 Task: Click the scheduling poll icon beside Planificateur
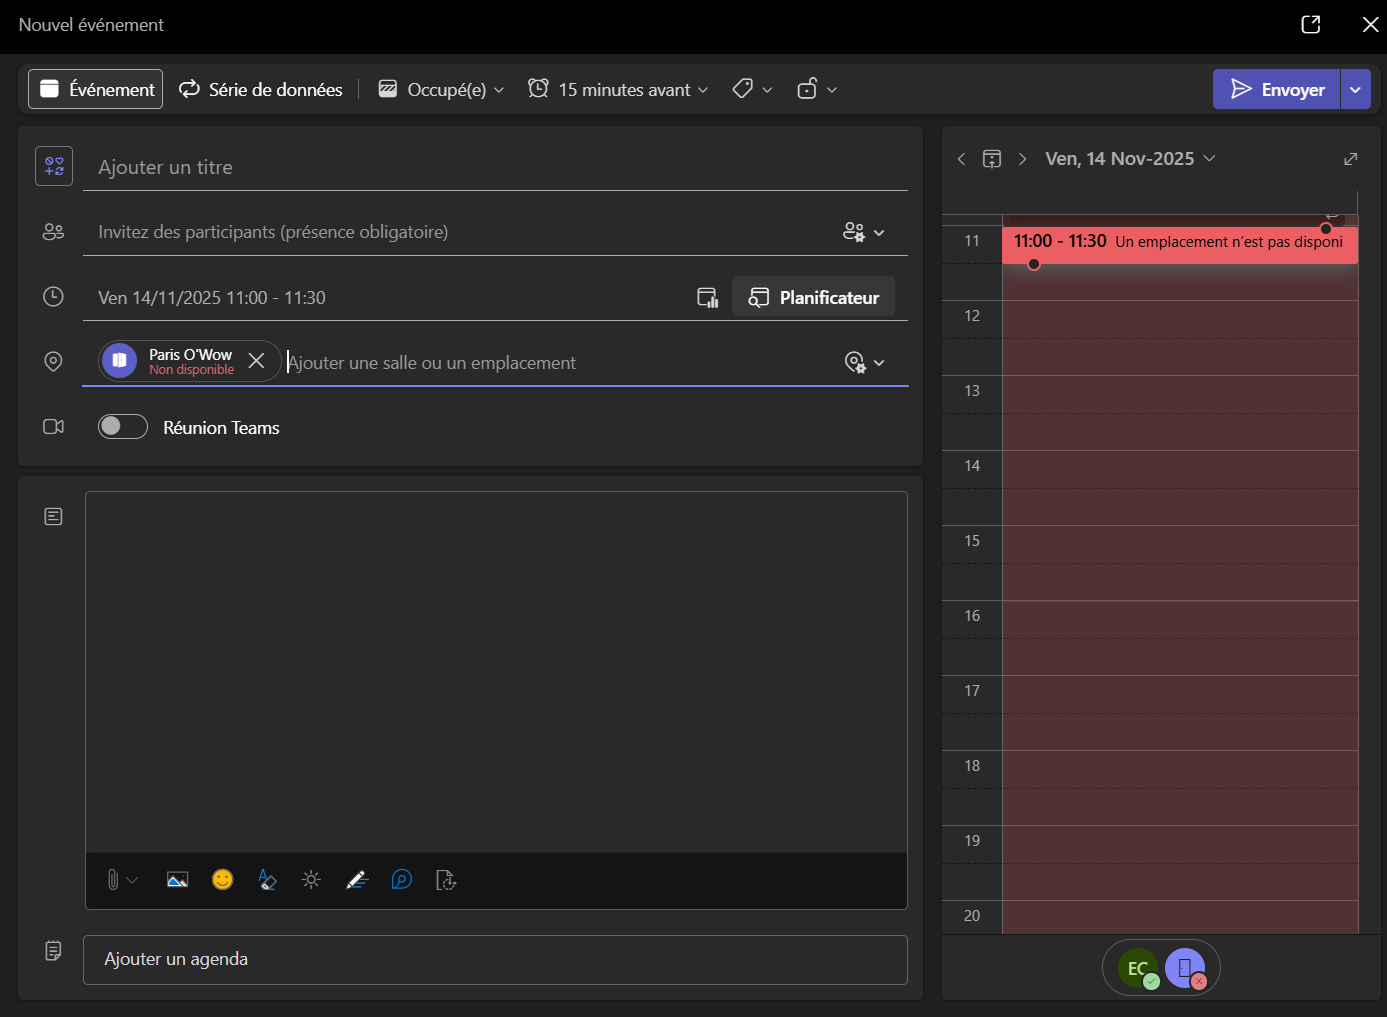pyautogui.click(x=708, y=297)
